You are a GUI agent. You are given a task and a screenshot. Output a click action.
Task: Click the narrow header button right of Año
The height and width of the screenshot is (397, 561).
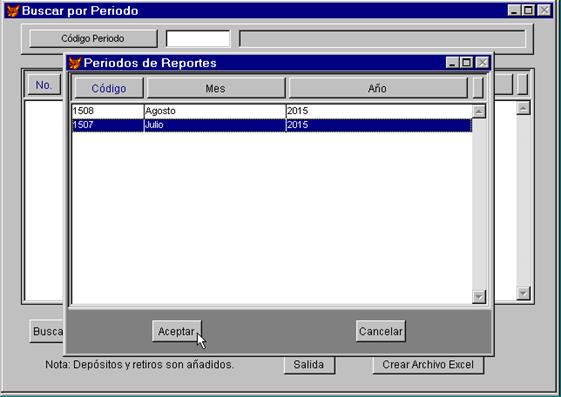[x=478, y=88]
